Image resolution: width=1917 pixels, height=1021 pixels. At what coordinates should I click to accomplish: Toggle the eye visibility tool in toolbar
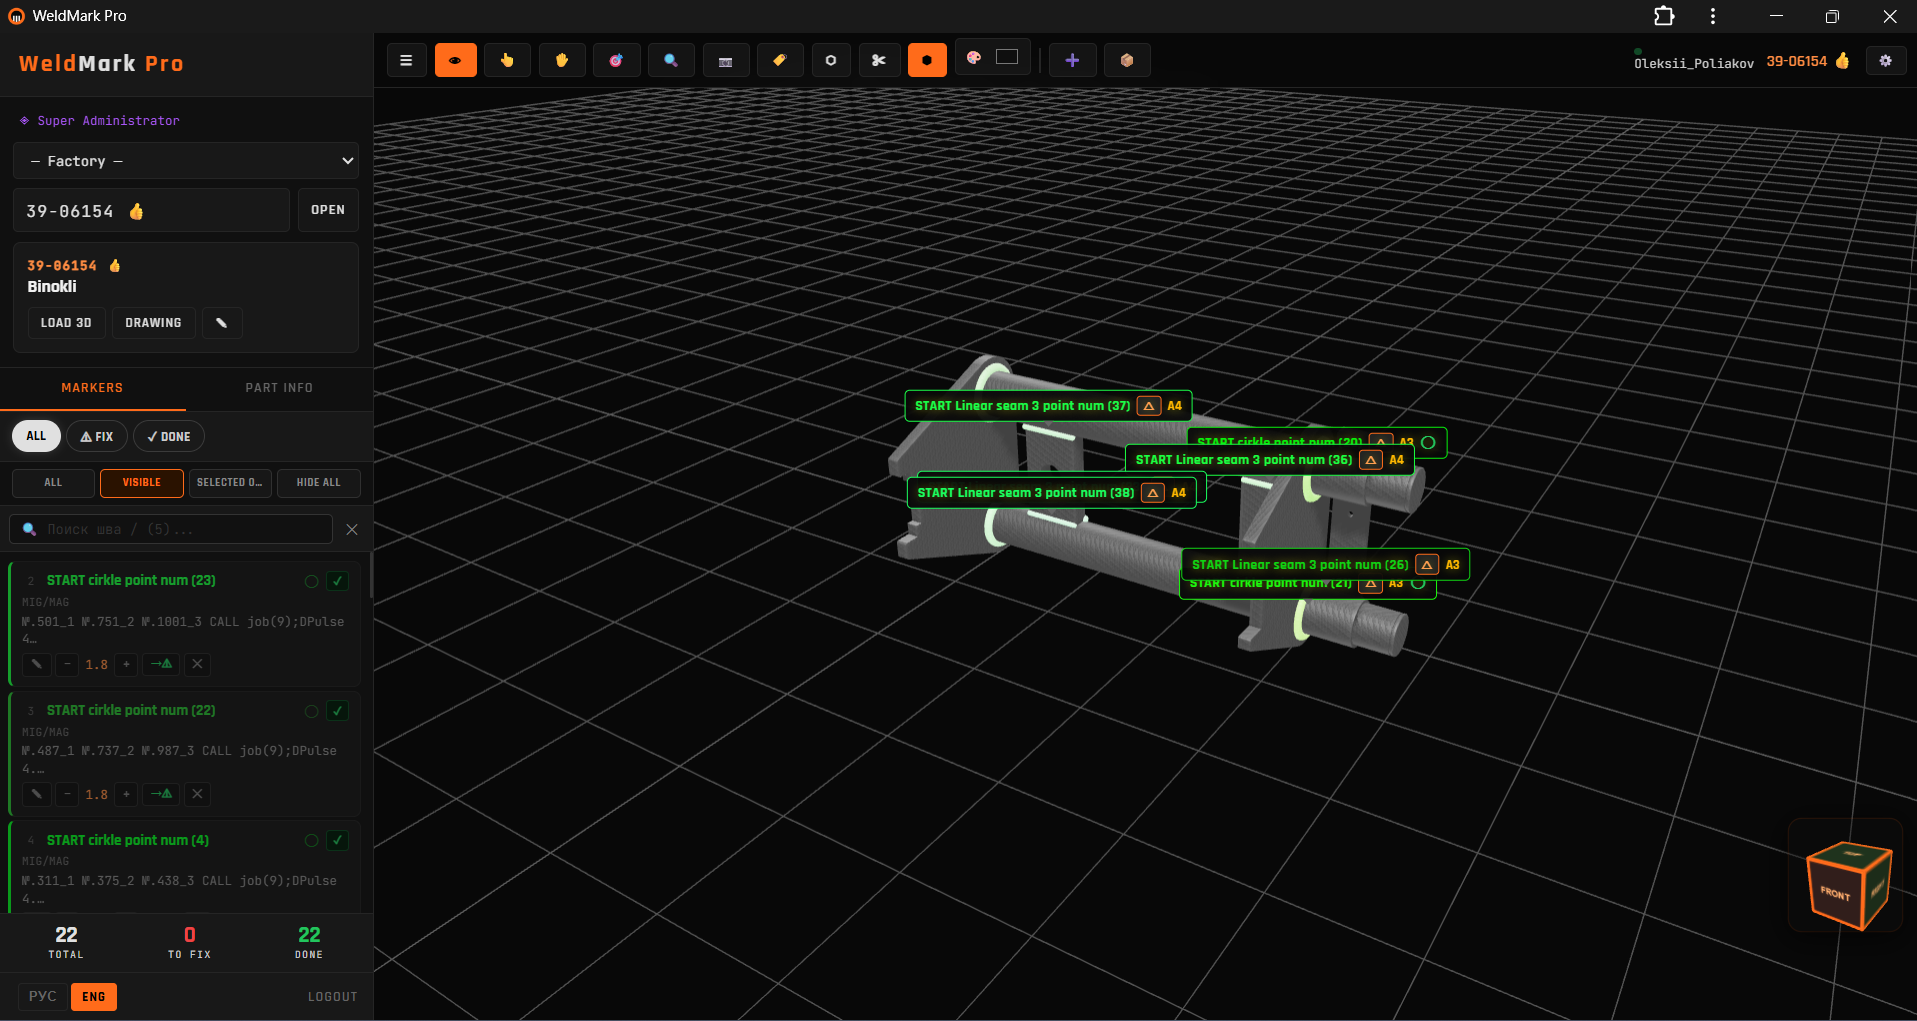click(x=455, y=60)
